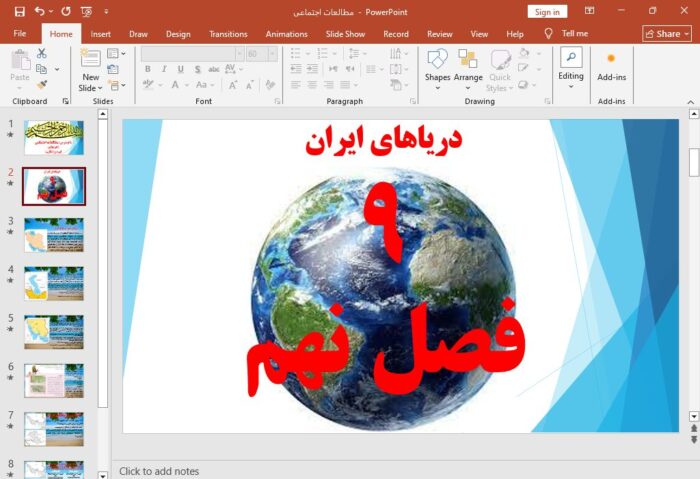Open Shape Fill options
Image resolution: width=700 pixels, height=479 pixels.
(524, 53)
